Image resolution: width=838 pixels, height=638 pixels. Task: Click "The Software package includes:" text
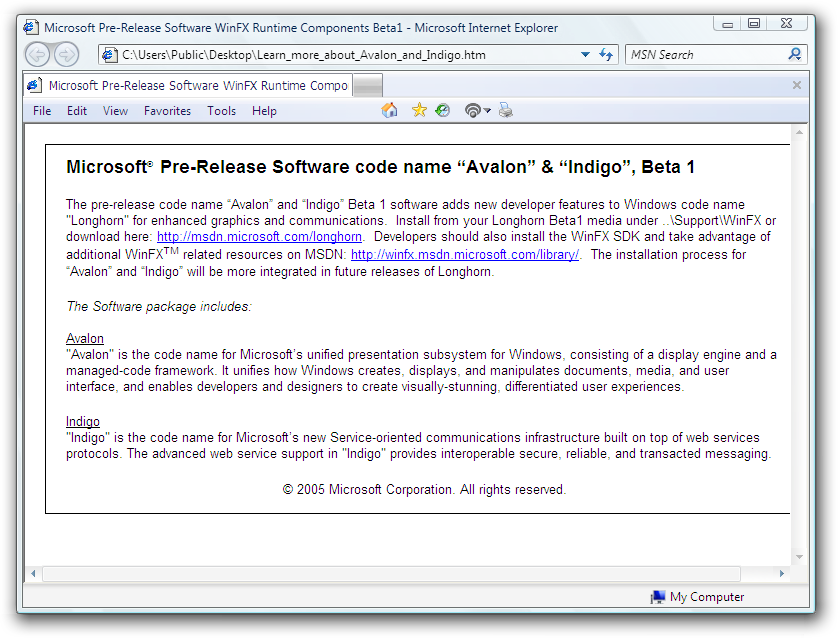[x=159, y=306]
